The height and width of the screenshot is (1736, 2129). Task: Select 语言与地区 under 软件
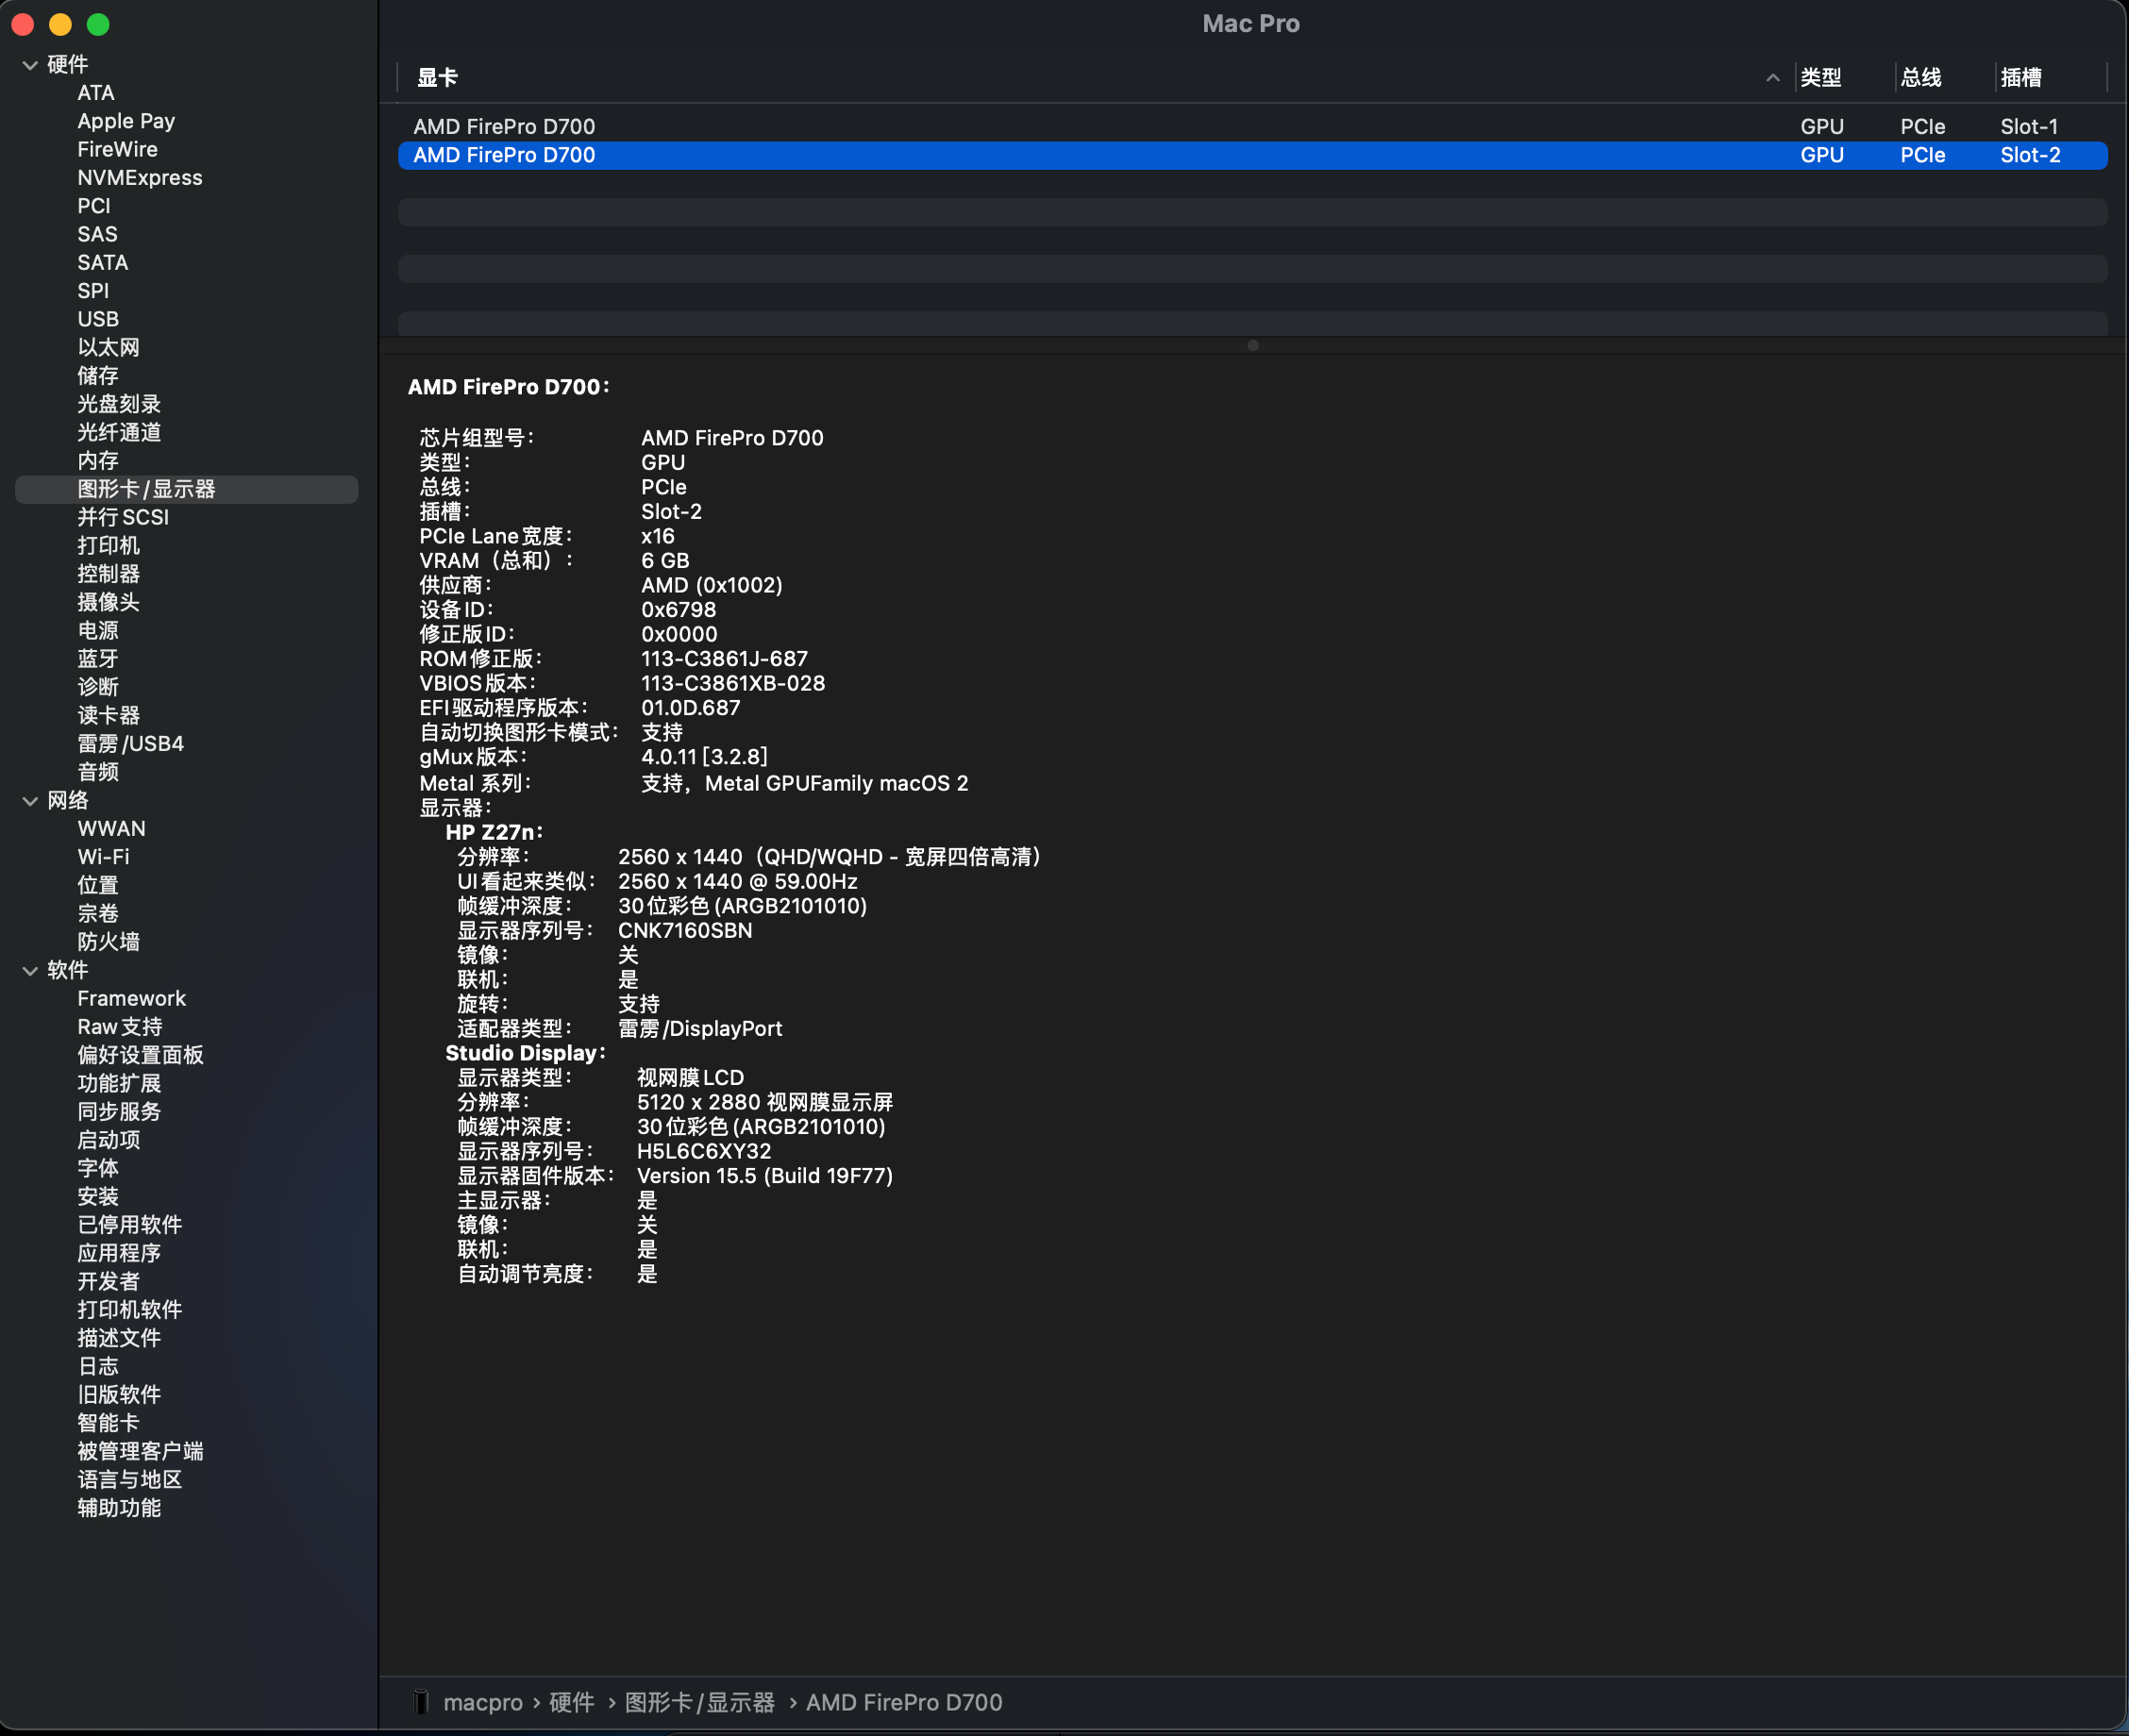129,1480
